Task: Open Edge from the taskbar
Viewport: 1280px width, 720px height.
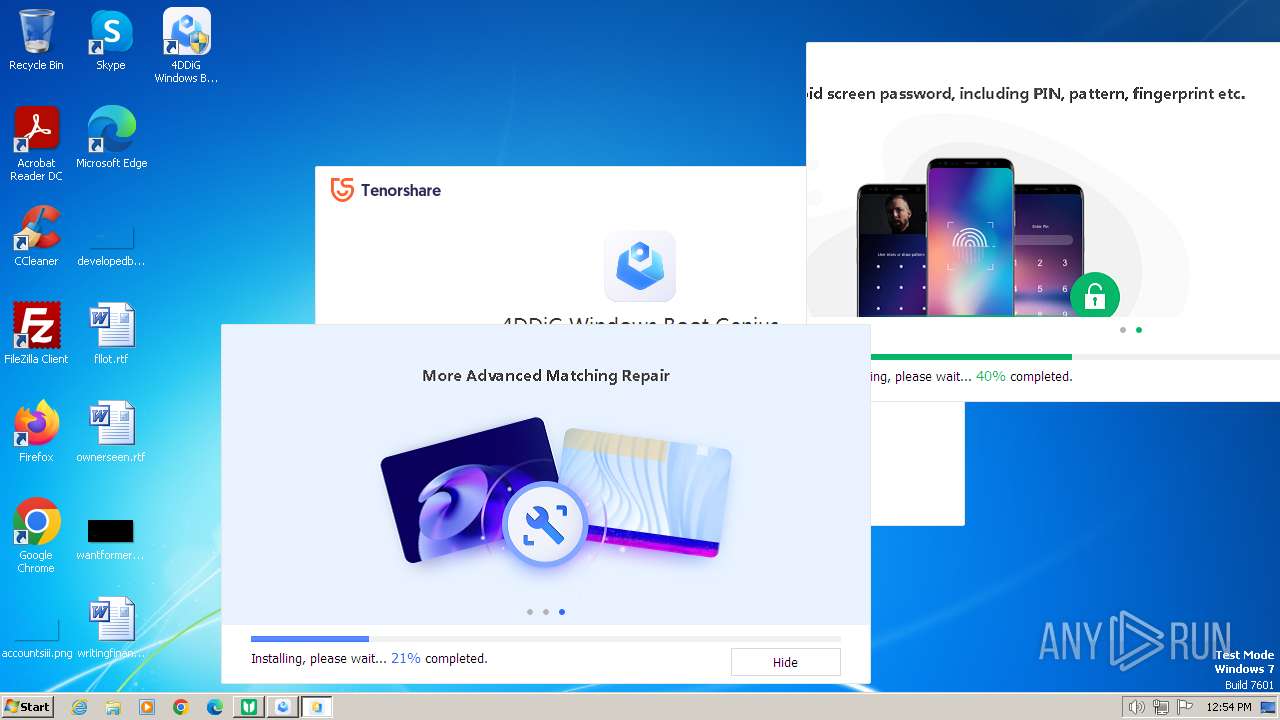Action: pyautogui.click(x=215, y=707)
